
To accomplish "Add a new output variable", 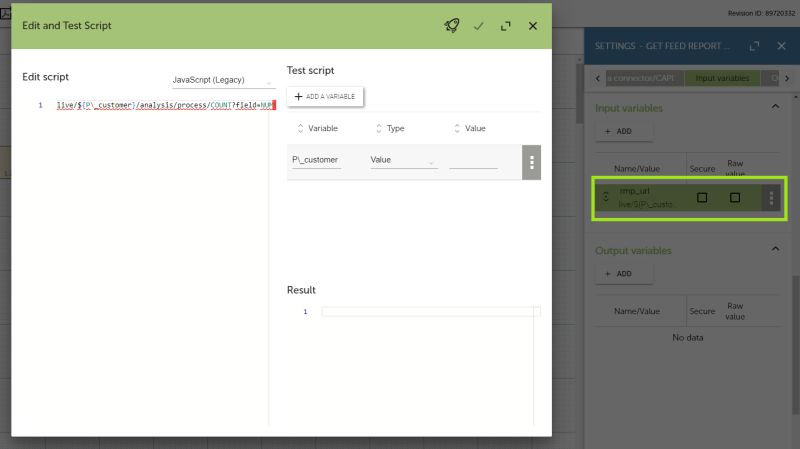I will point(623,274).
